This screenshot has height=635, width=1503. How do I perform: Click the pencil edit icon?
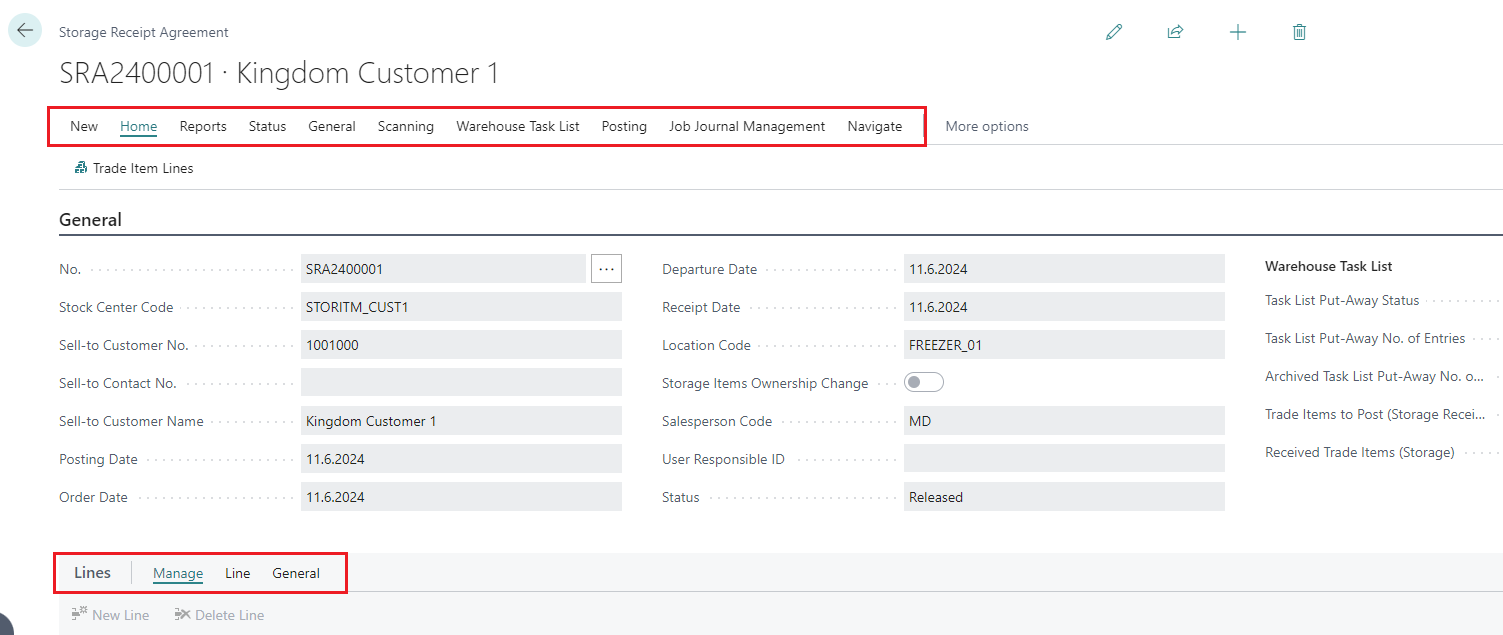coord(1114,32)
